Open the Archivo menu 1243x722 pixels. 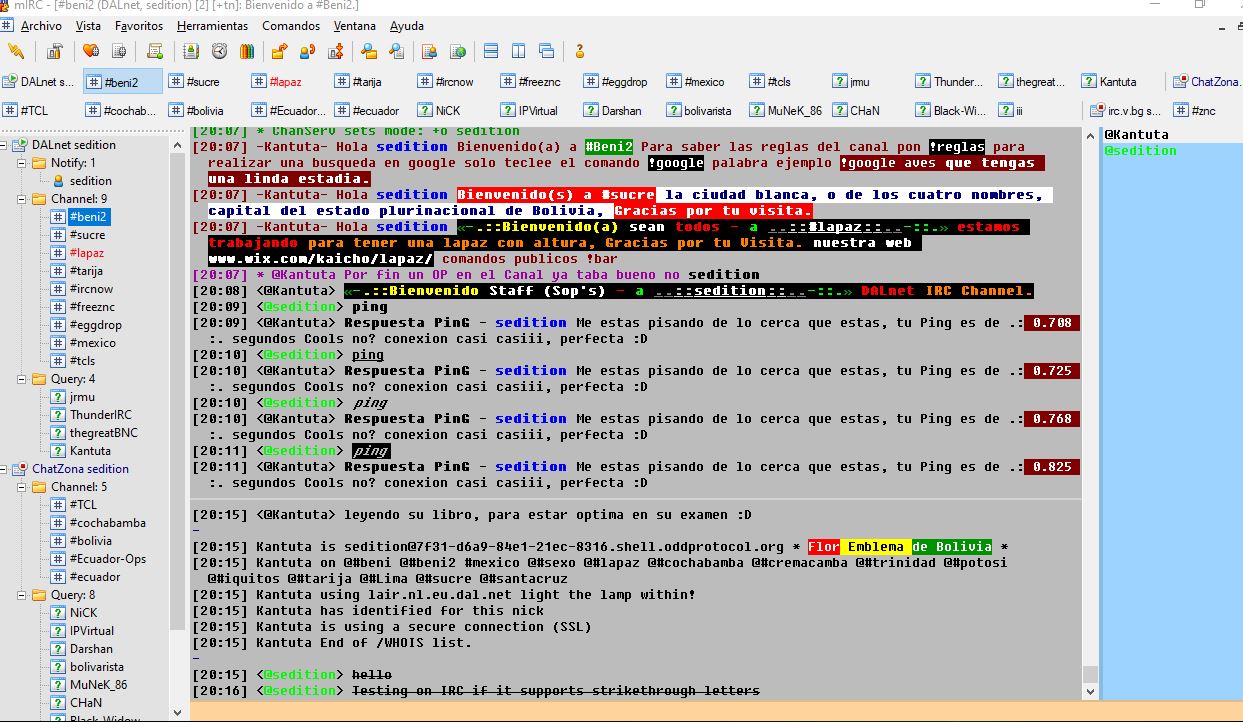pyautogui.click(x=41, y=26)
